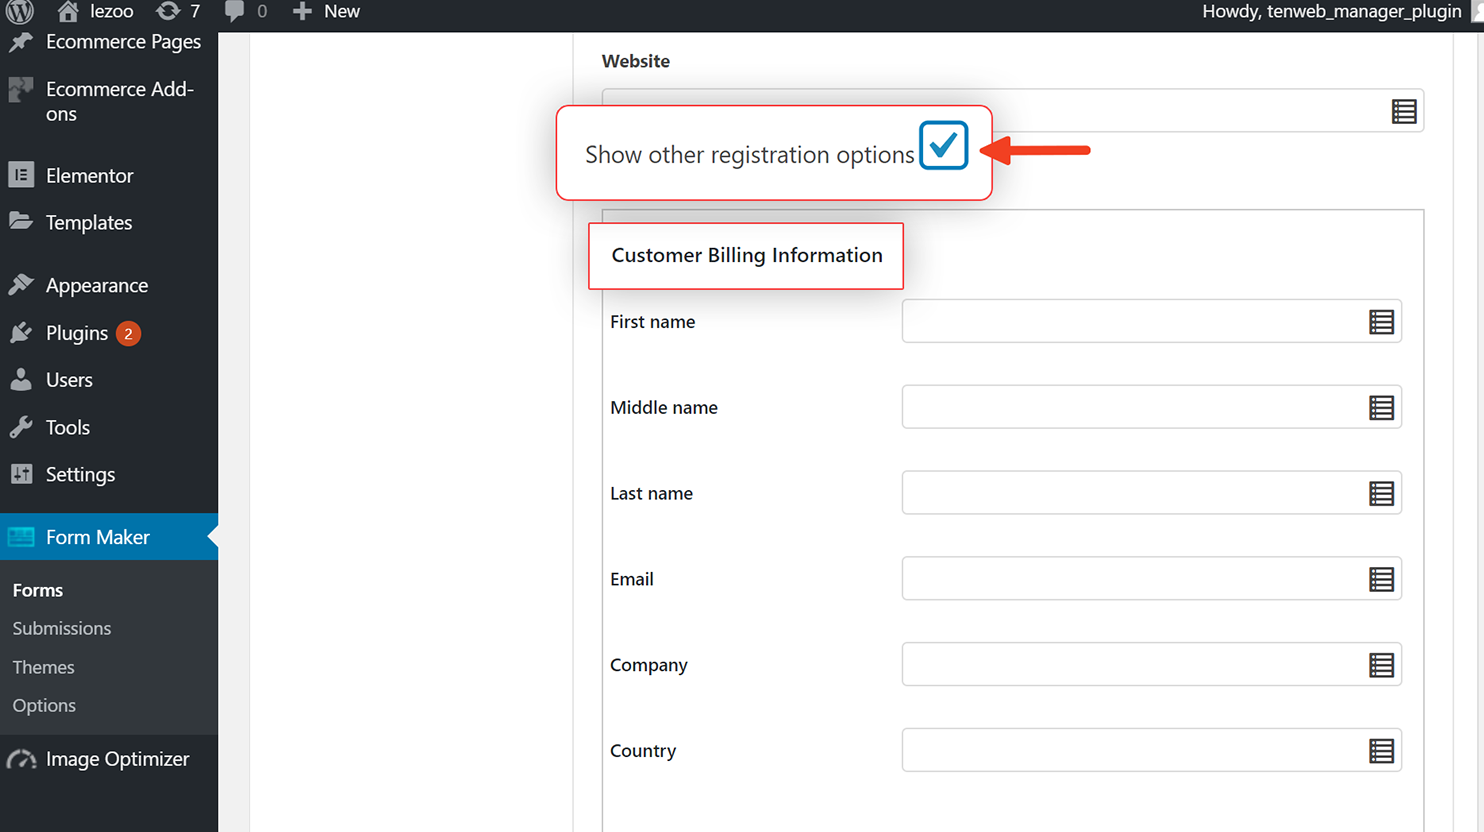Select Submissions under Form Maker
This screenshot has height=832, width=1484.
pyautogui.click(x=62, y=628)
